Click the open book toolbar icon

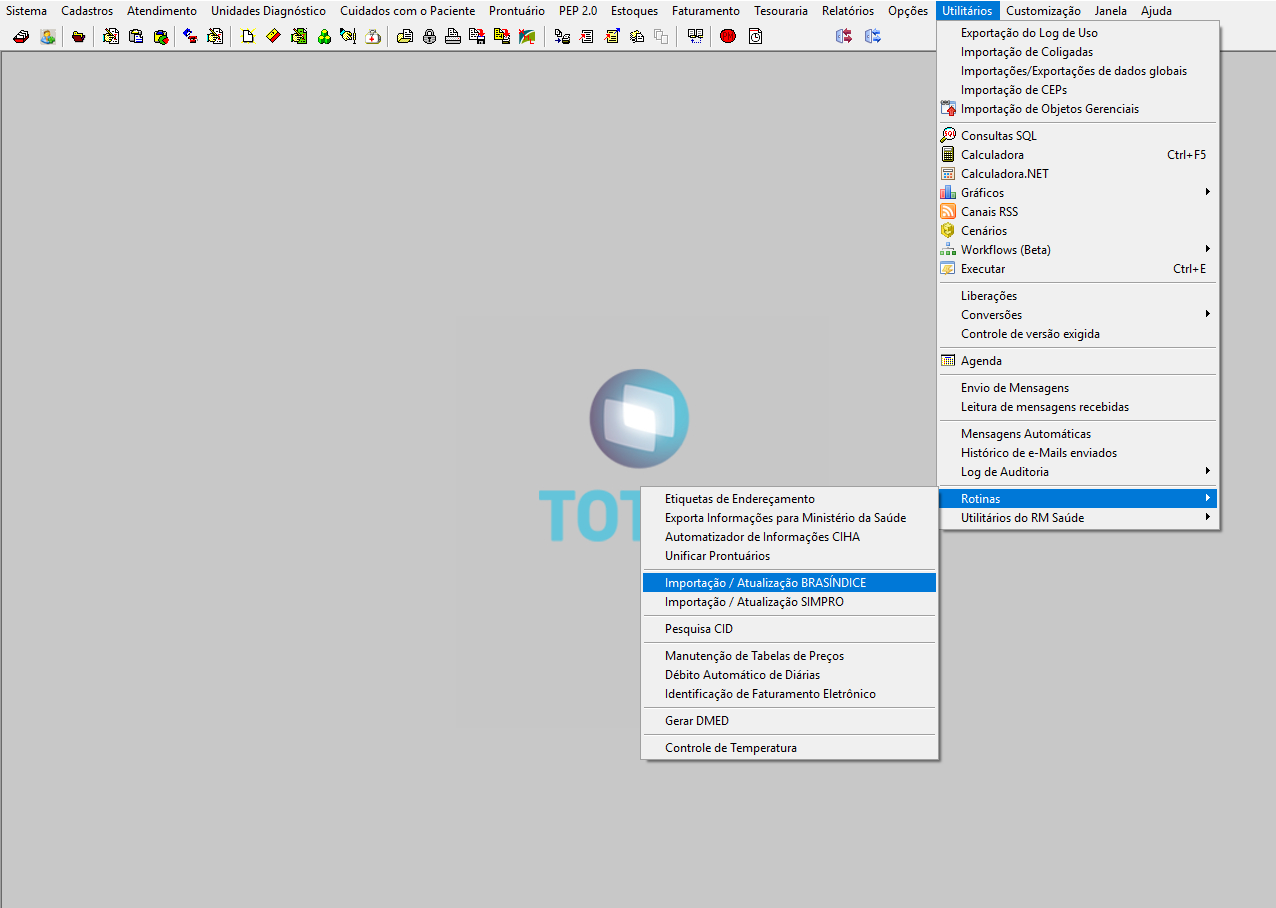pos(695,37)
